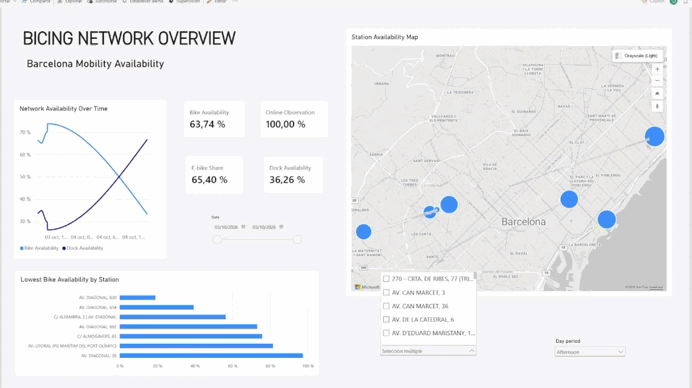
Task: Click the Dock Availability legend entry
Action: [x=83, y=248]
